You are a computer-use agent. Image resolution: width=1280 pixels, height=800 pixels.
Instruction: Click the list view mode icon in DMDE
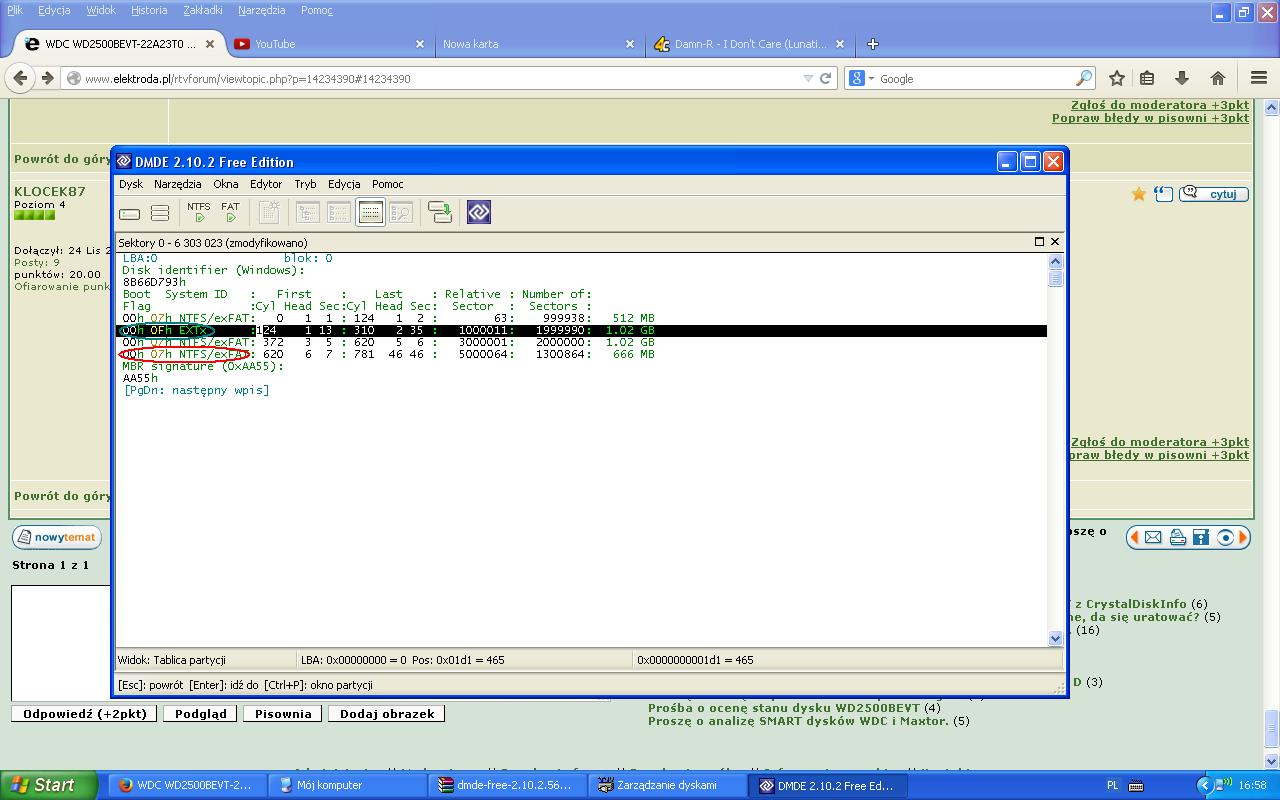(339, 212)
